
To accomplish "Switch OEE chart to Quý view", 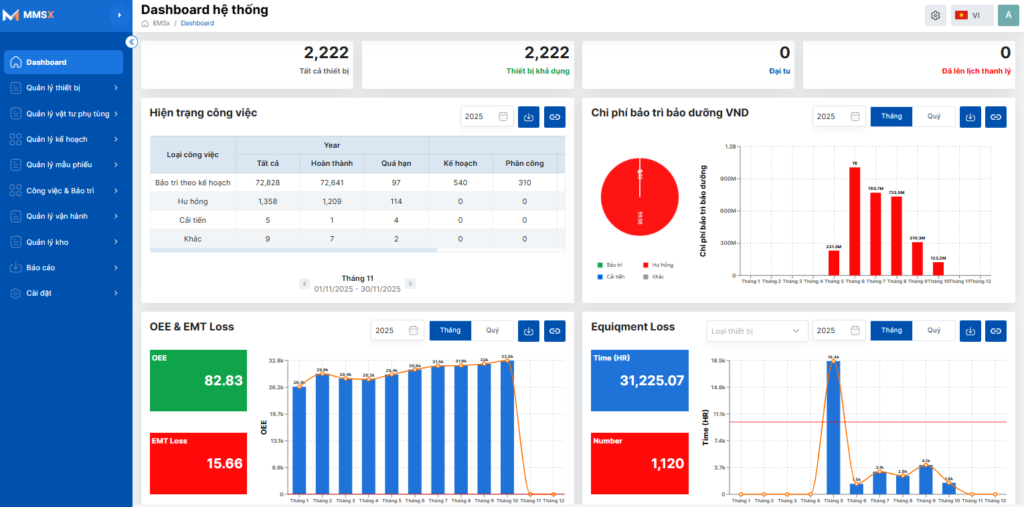I will pos(492,331).
